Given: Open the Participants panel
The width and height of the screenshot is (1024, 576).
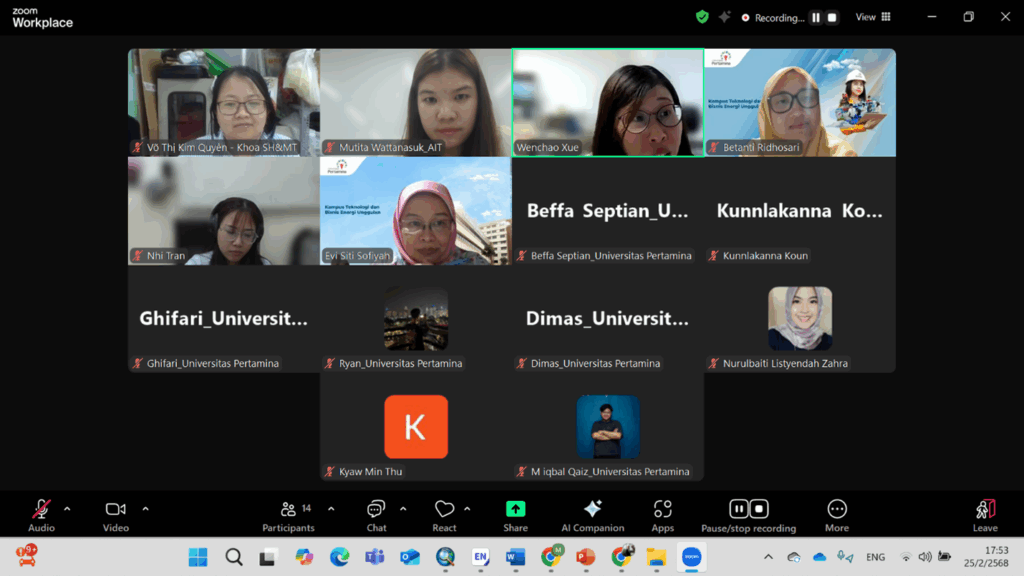Looking at the screenshot, I should click(x=289, y=510).
